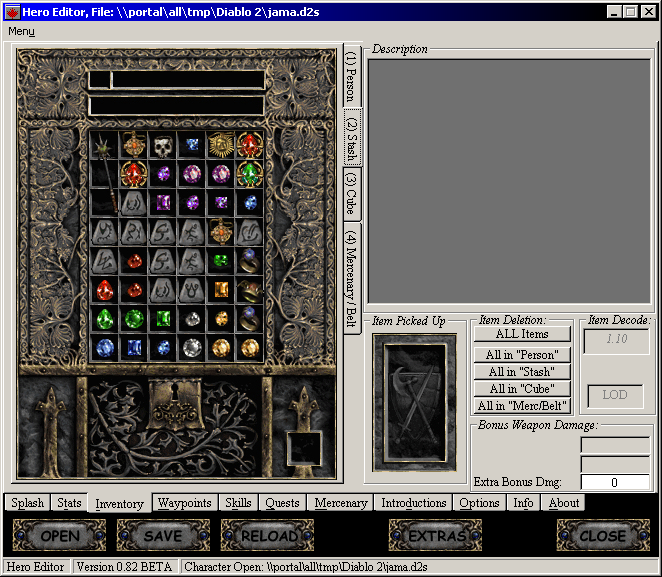Pick up the large teardrop red ruby
Screen dimensions: 662x577
[105, 290]
